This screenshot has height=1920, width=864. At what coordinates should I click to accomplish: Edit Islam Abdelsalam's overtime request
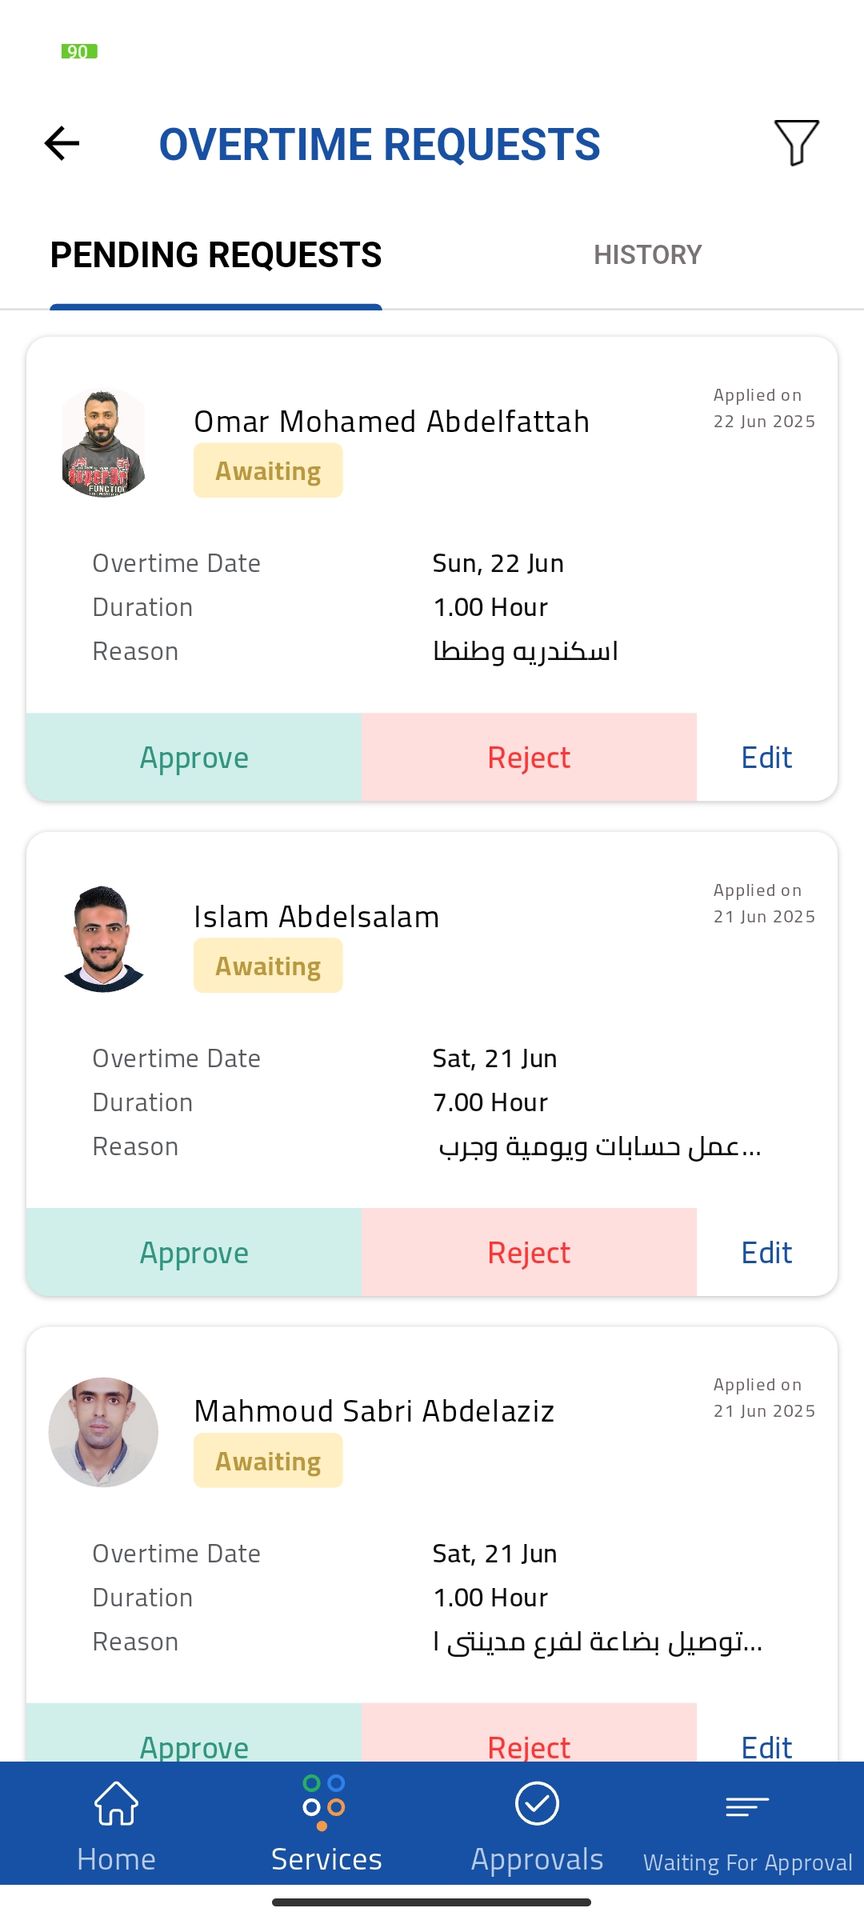pyautogui.click(x=766, y=1252)
